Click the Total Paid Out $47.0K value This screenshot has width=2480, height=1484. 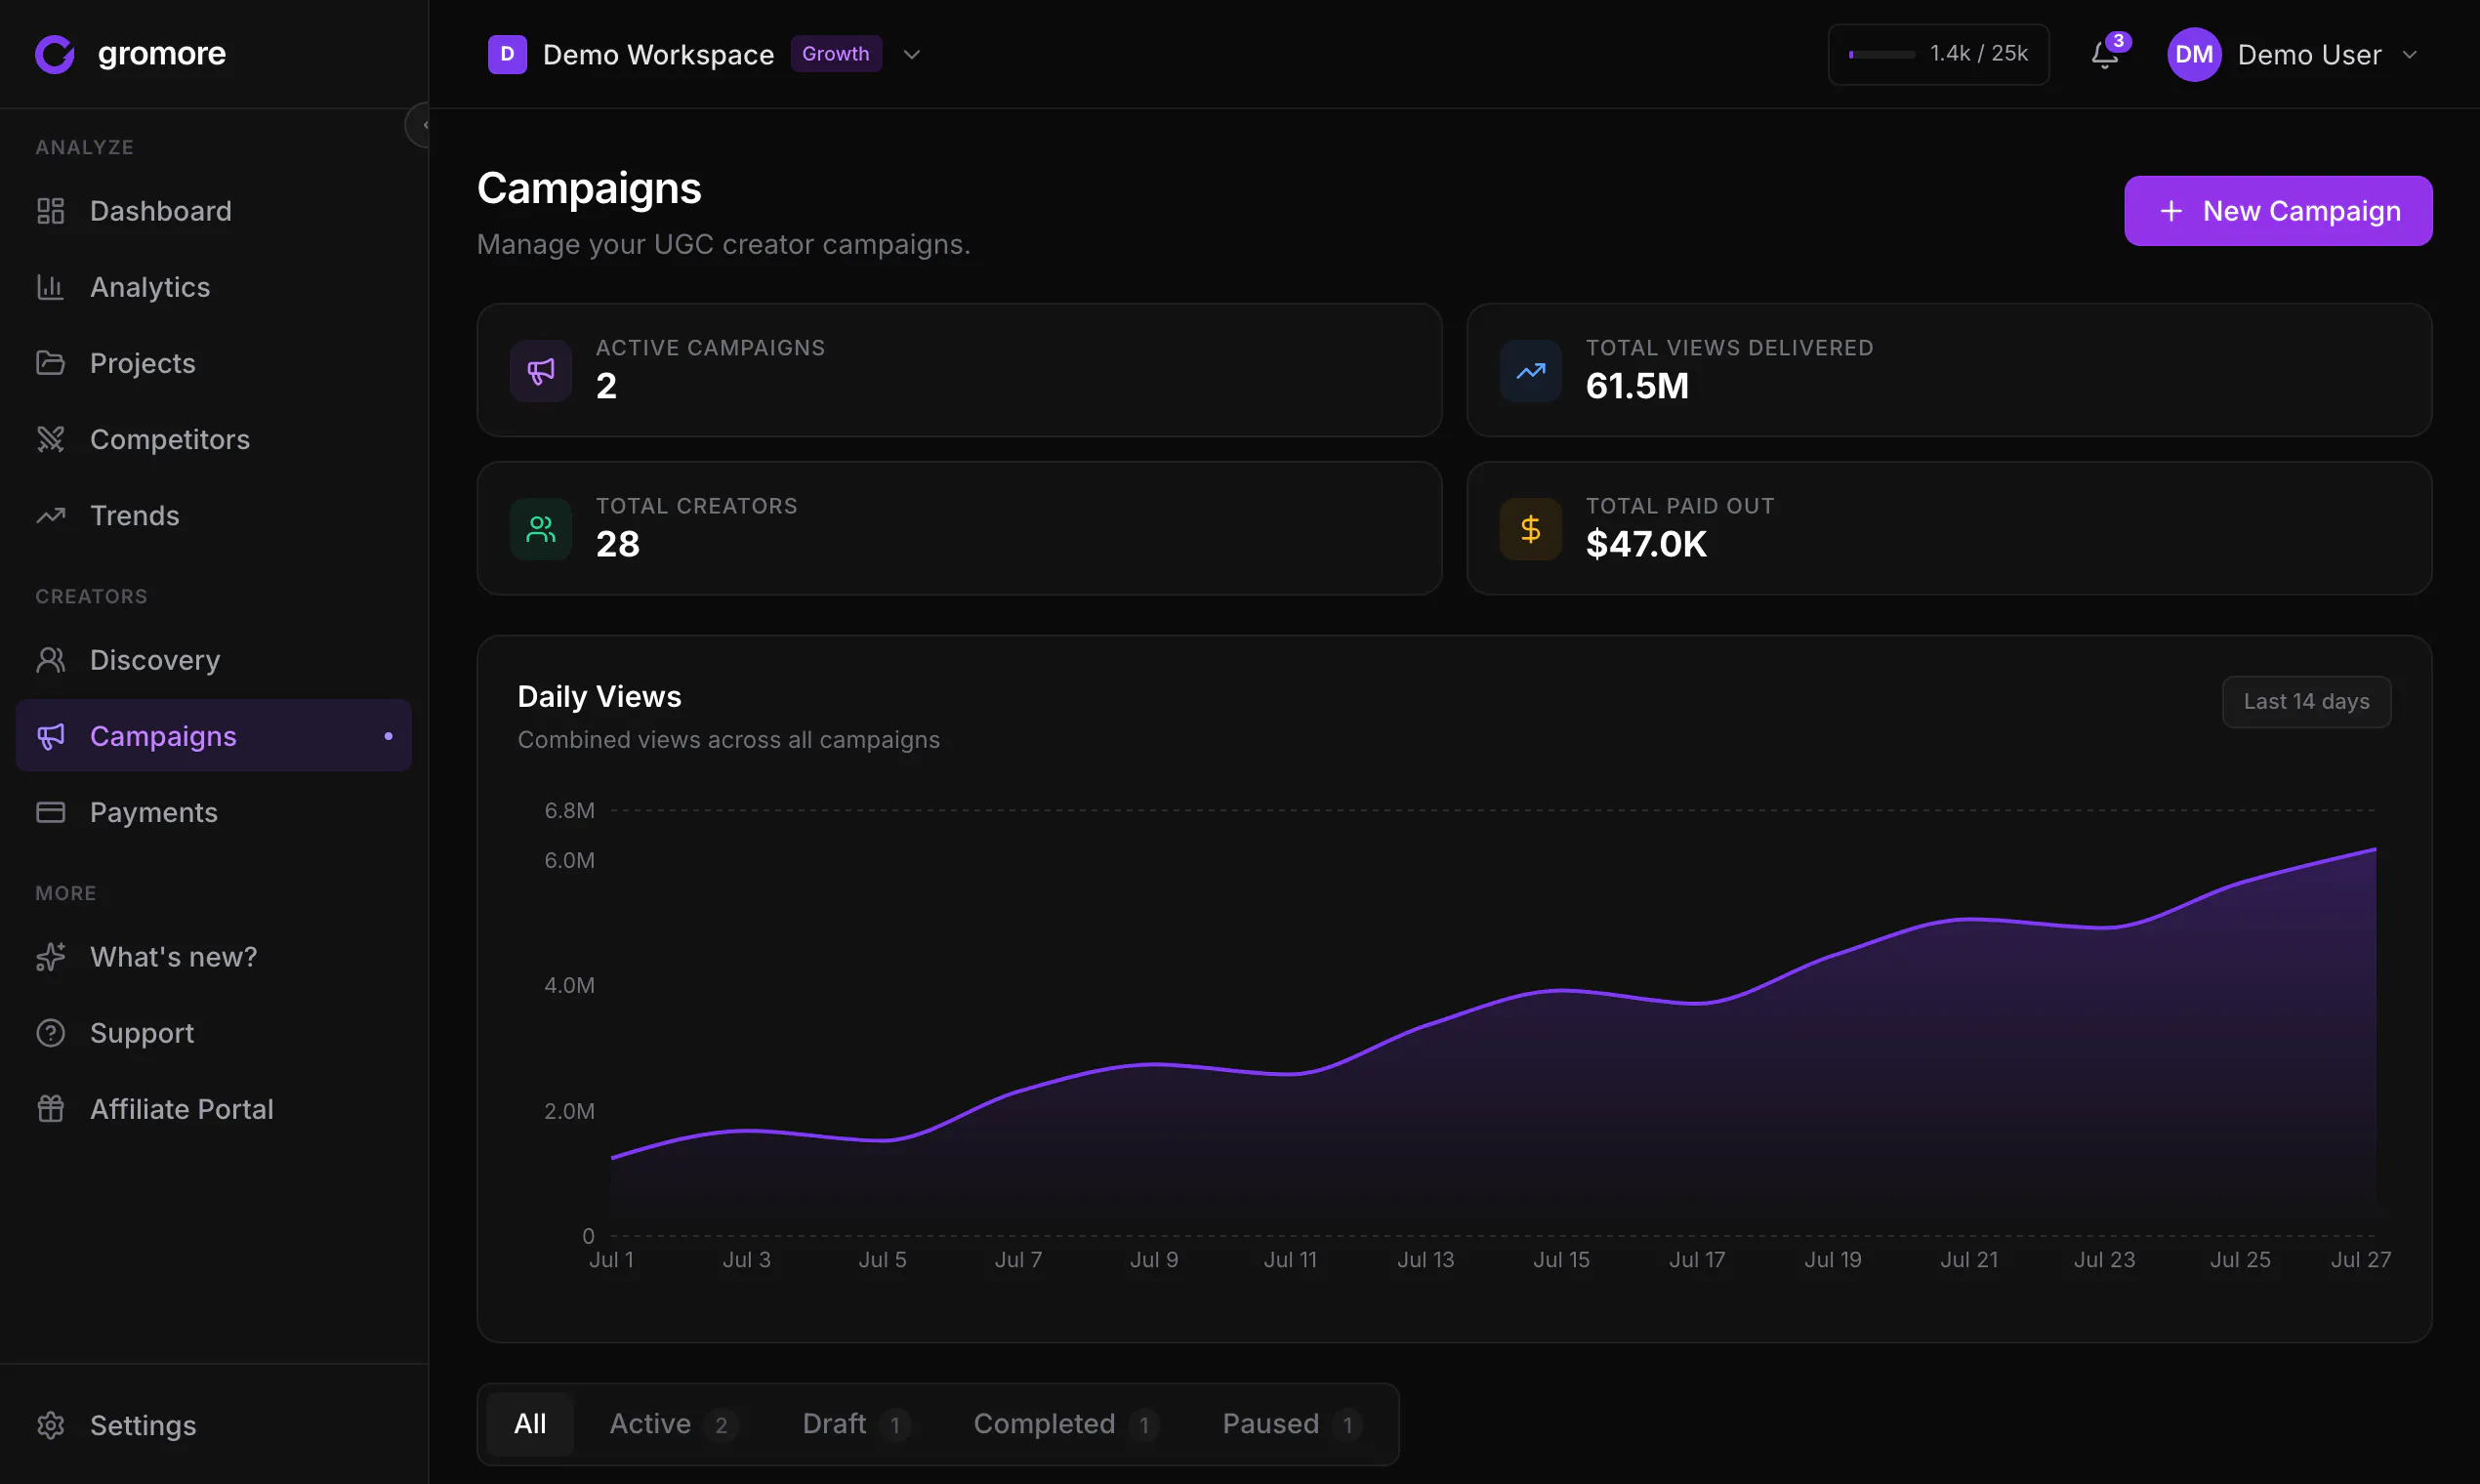pos(1646,544)
